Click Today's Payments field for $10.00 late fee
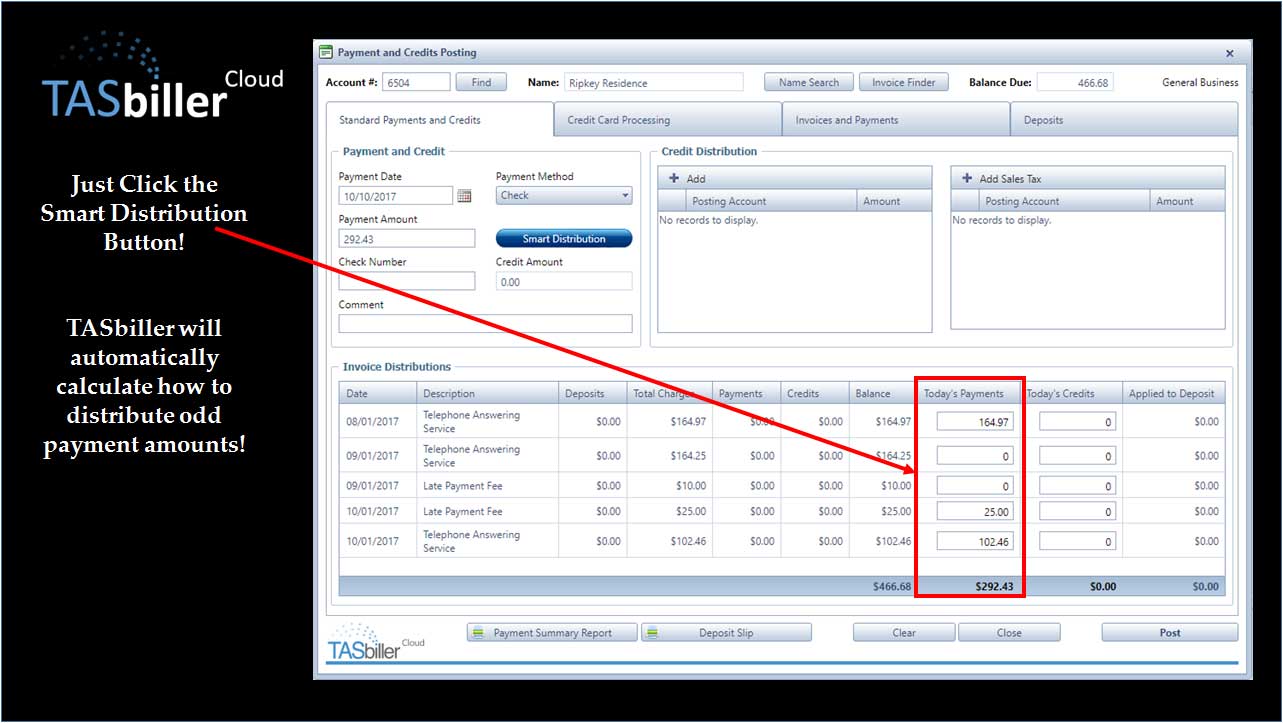This screenshot has width=1283, height=723. coord(975,486)
